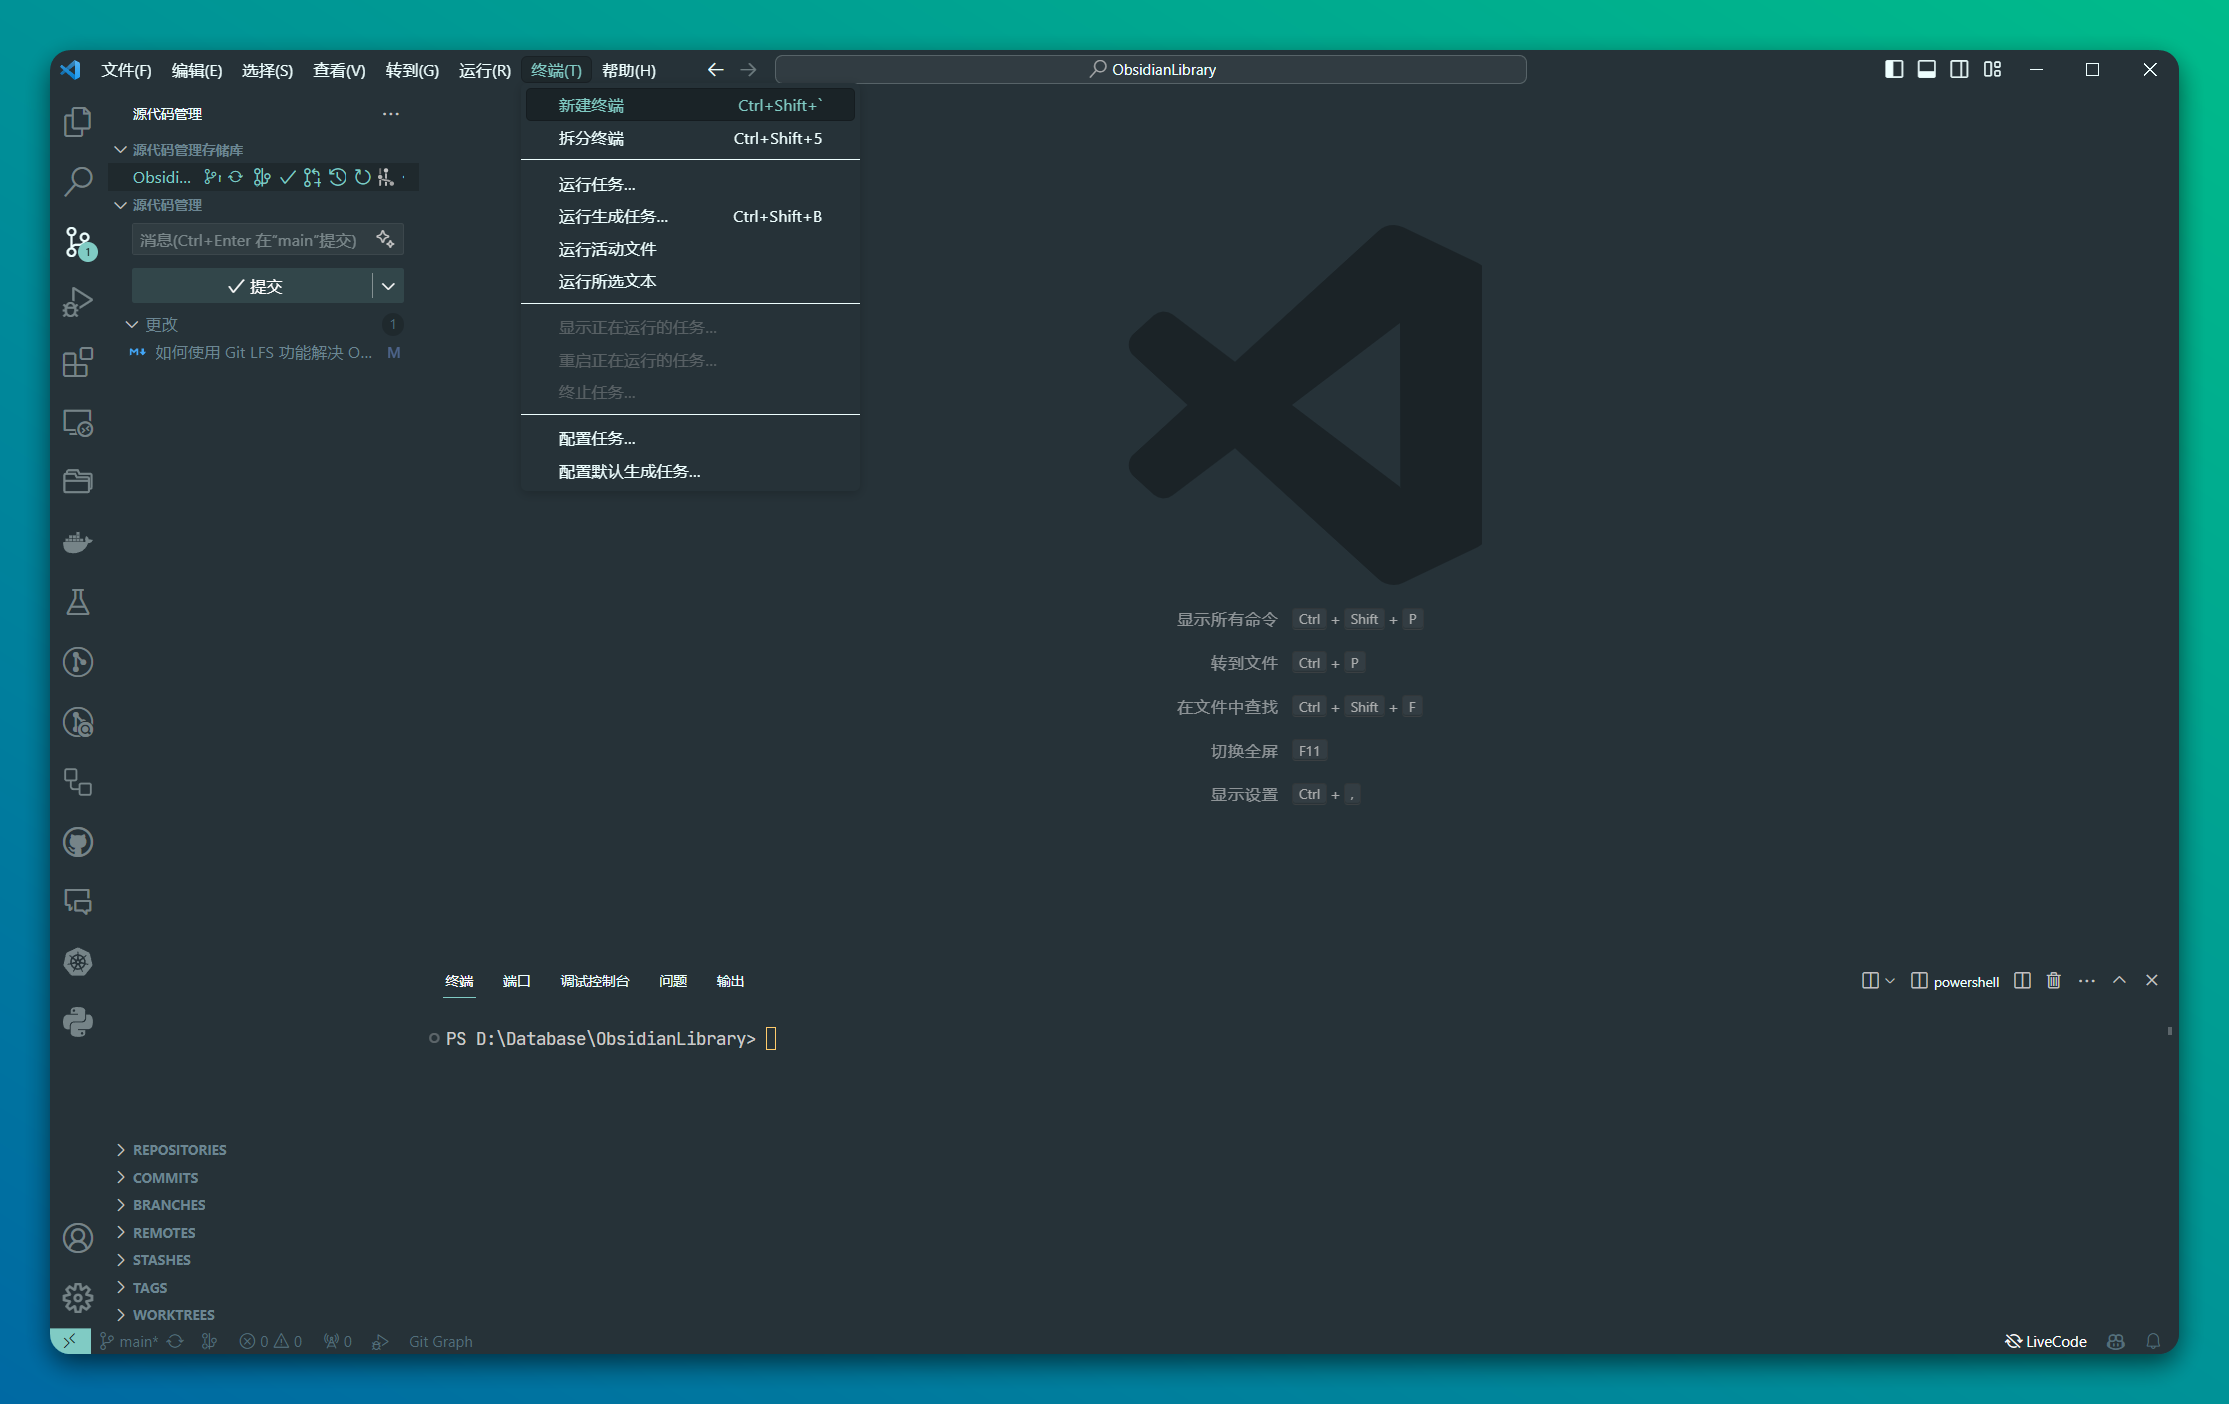Open the changed Git LFS markdown file
2229x1404 pixels.
point(264,352)
